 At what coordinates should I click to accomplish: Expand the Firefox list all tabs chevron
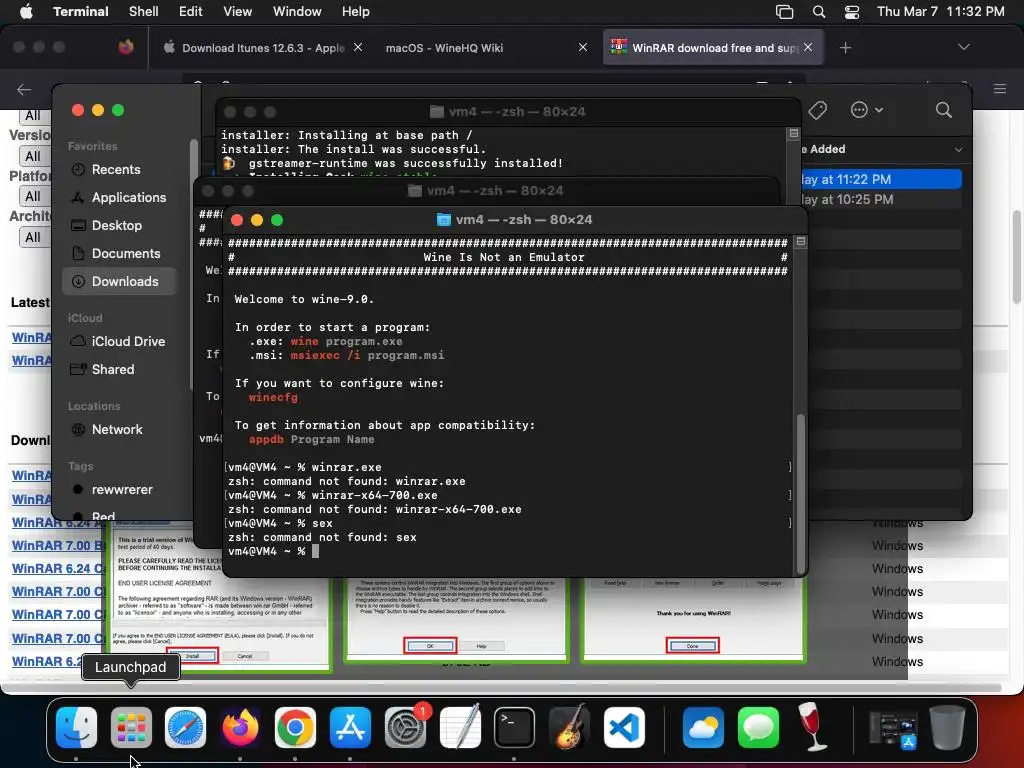click(x=963, y=47)
